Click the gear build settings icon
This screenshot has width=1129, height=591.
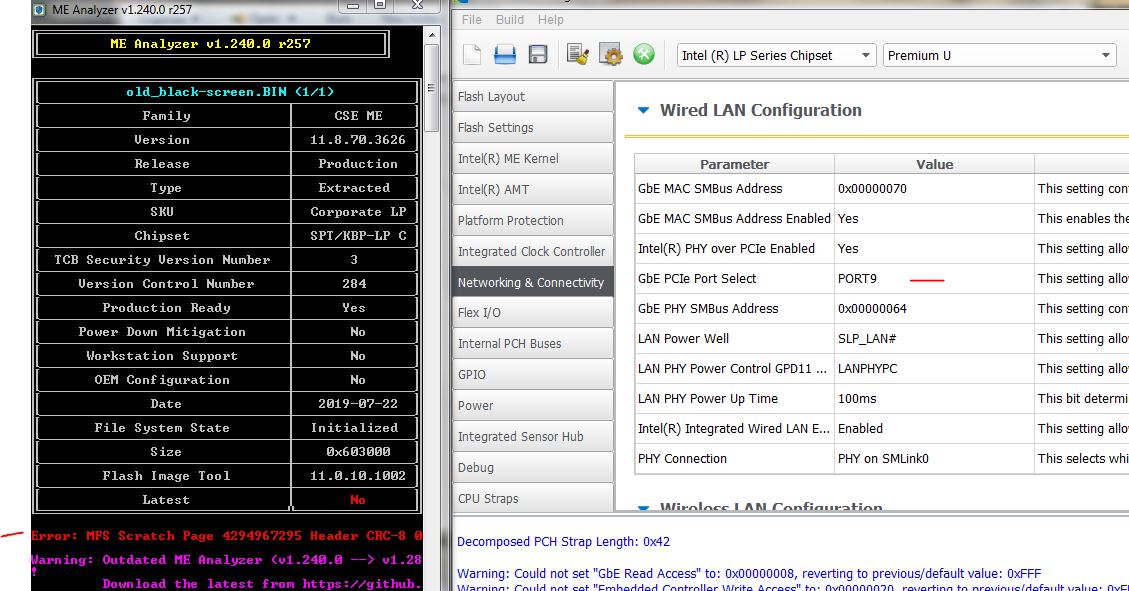pyautogui.click(x=611, y=55)
